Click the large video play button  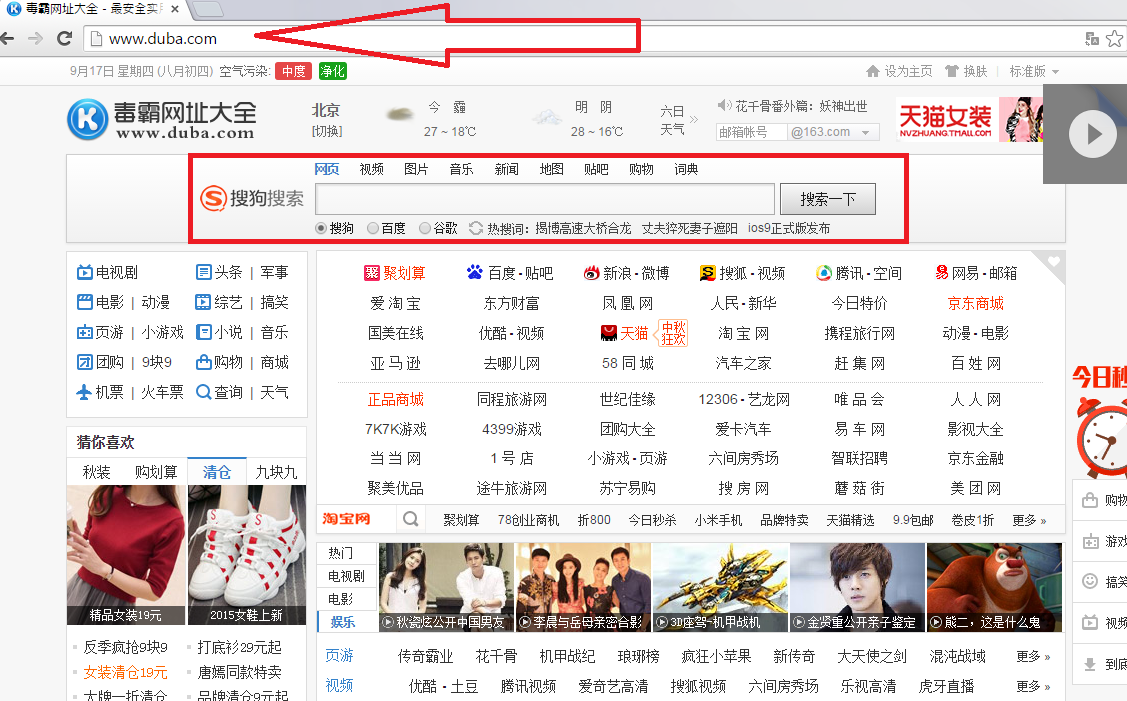coord(1090,134)
